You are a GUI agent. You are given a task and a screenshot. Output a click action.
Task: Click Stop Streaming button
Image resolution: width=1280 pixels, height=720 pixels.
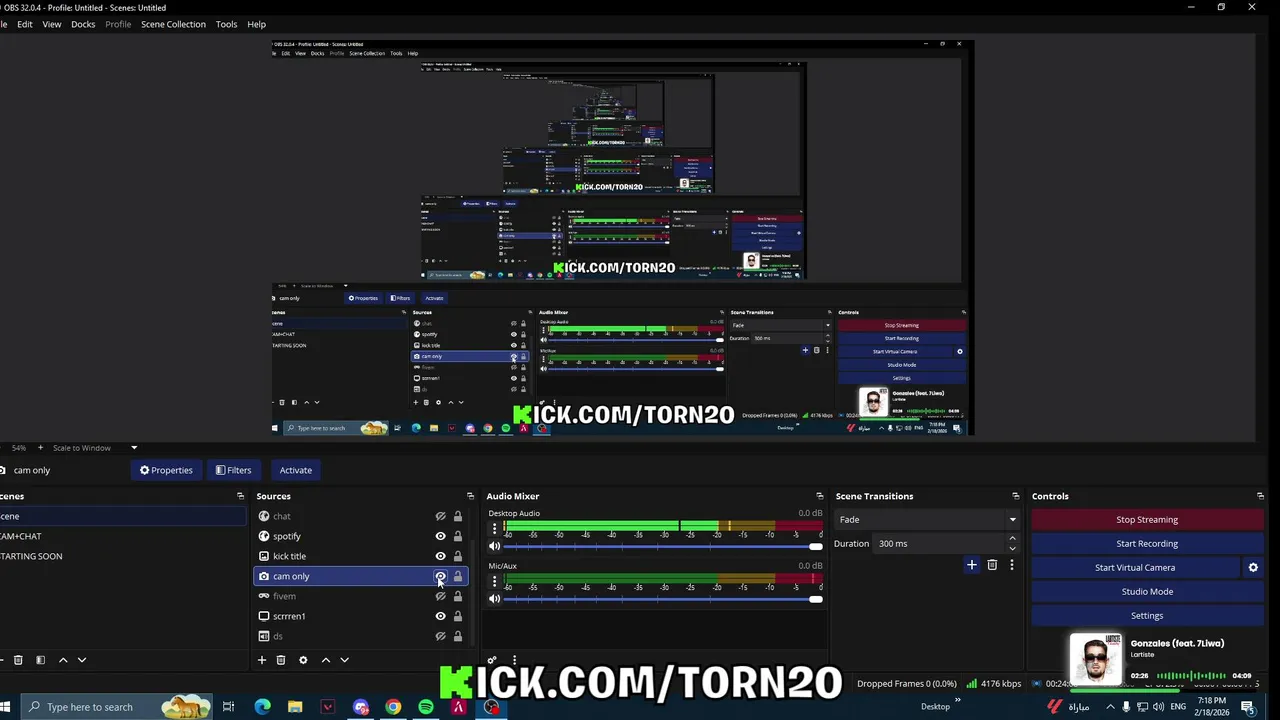(1147, 519)
